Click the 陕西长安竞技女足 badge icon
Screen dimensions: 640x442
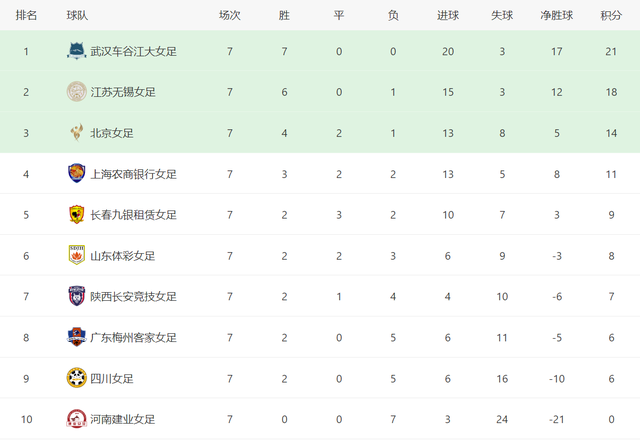click(76, 296)
